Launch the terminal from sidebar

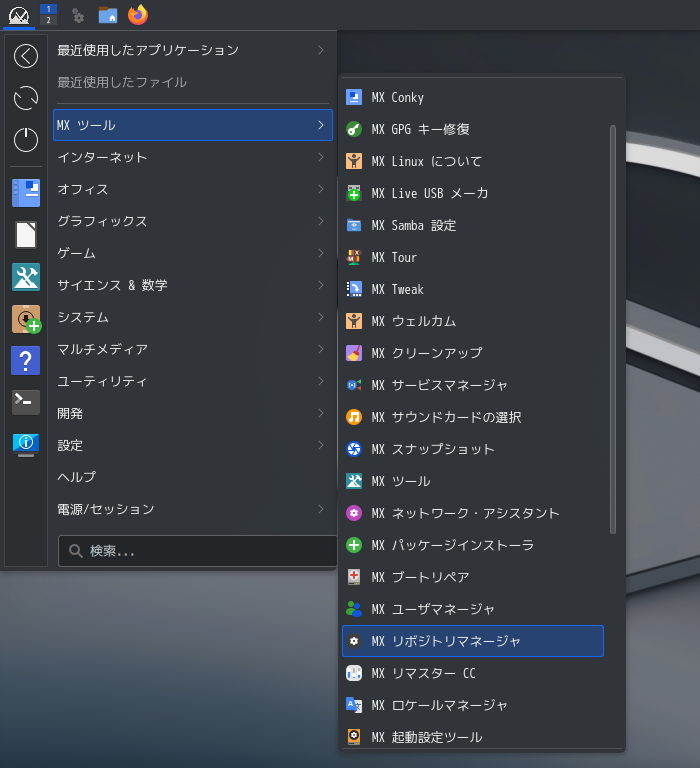(x=26, y=402)
